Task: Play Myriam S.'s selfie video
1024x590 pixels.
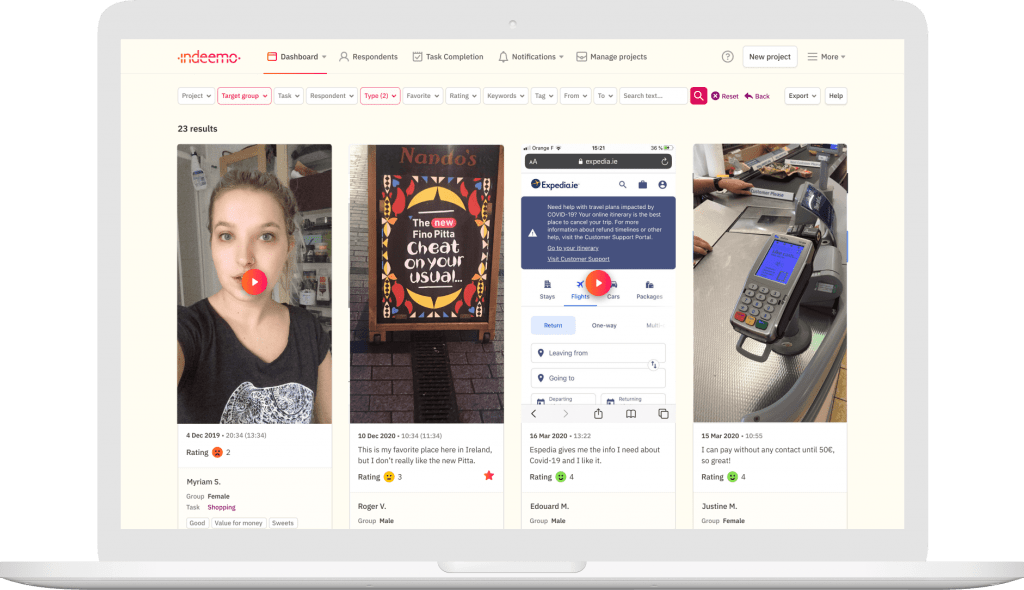Action: [x=254, y=282]
